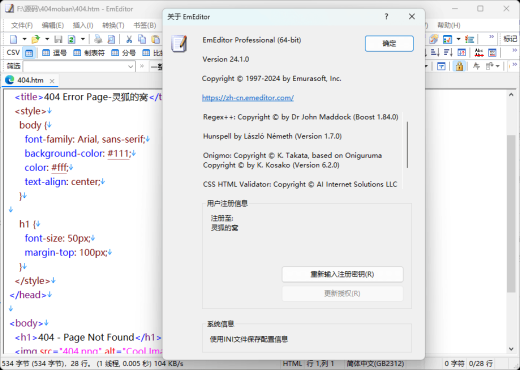Viewport: 520px width, 370px height.
Task: Click the credits list vertical scrollbar thumb
Action: point(407,145)
